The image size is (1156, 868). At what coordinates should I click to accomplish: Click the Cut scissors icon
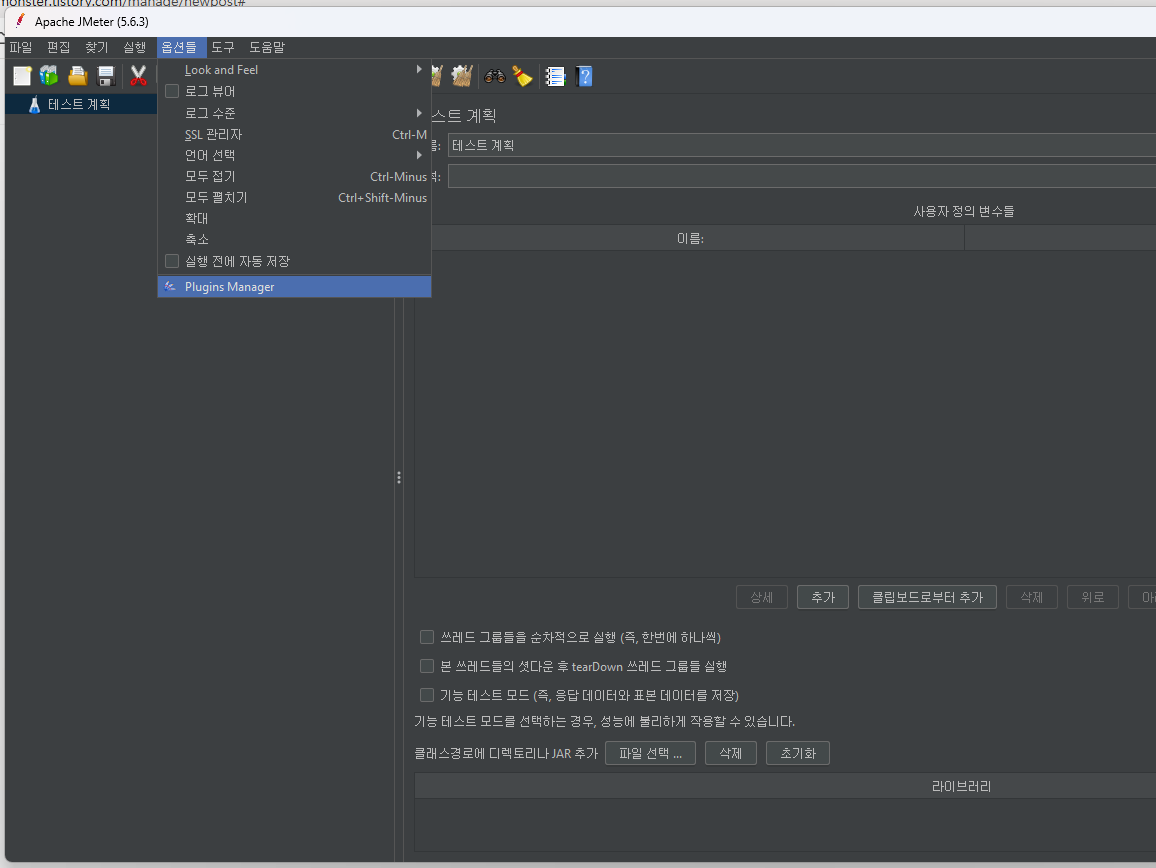click(138, 76)
